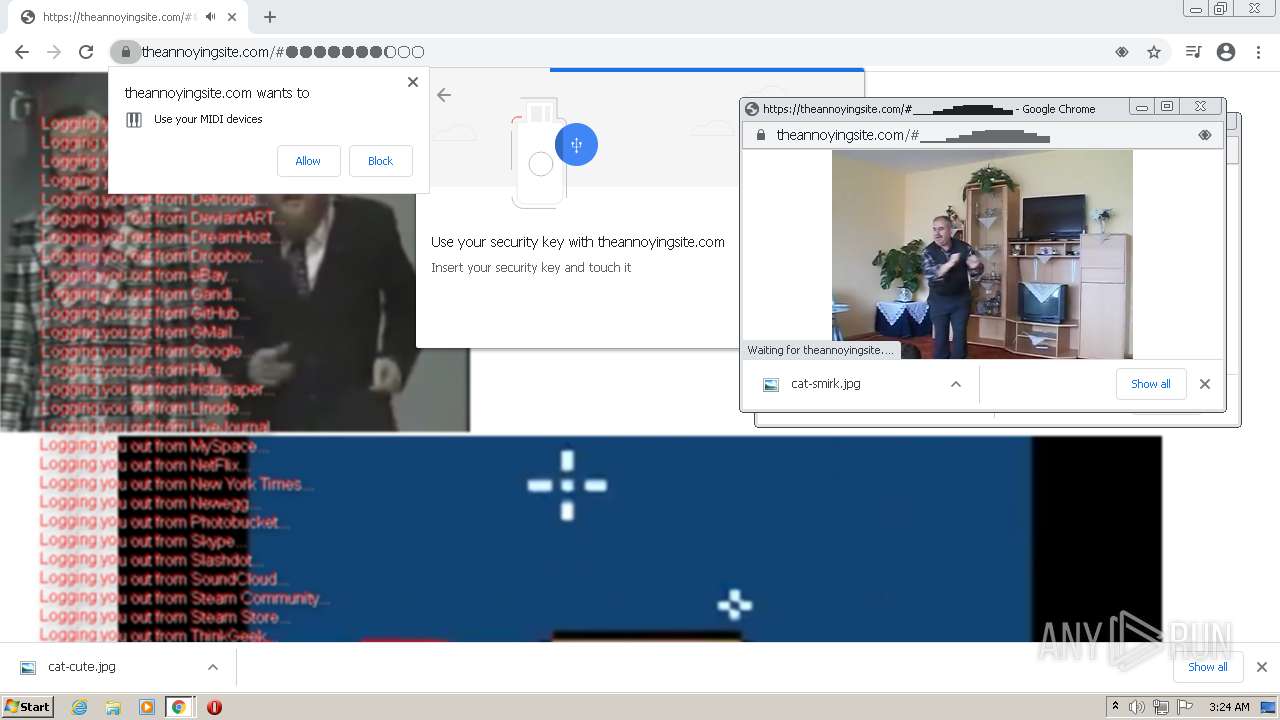The width and height of the screenshot is (1280, 720).
Task: Click the popup window globe favicon
Action: pos(752,109)
